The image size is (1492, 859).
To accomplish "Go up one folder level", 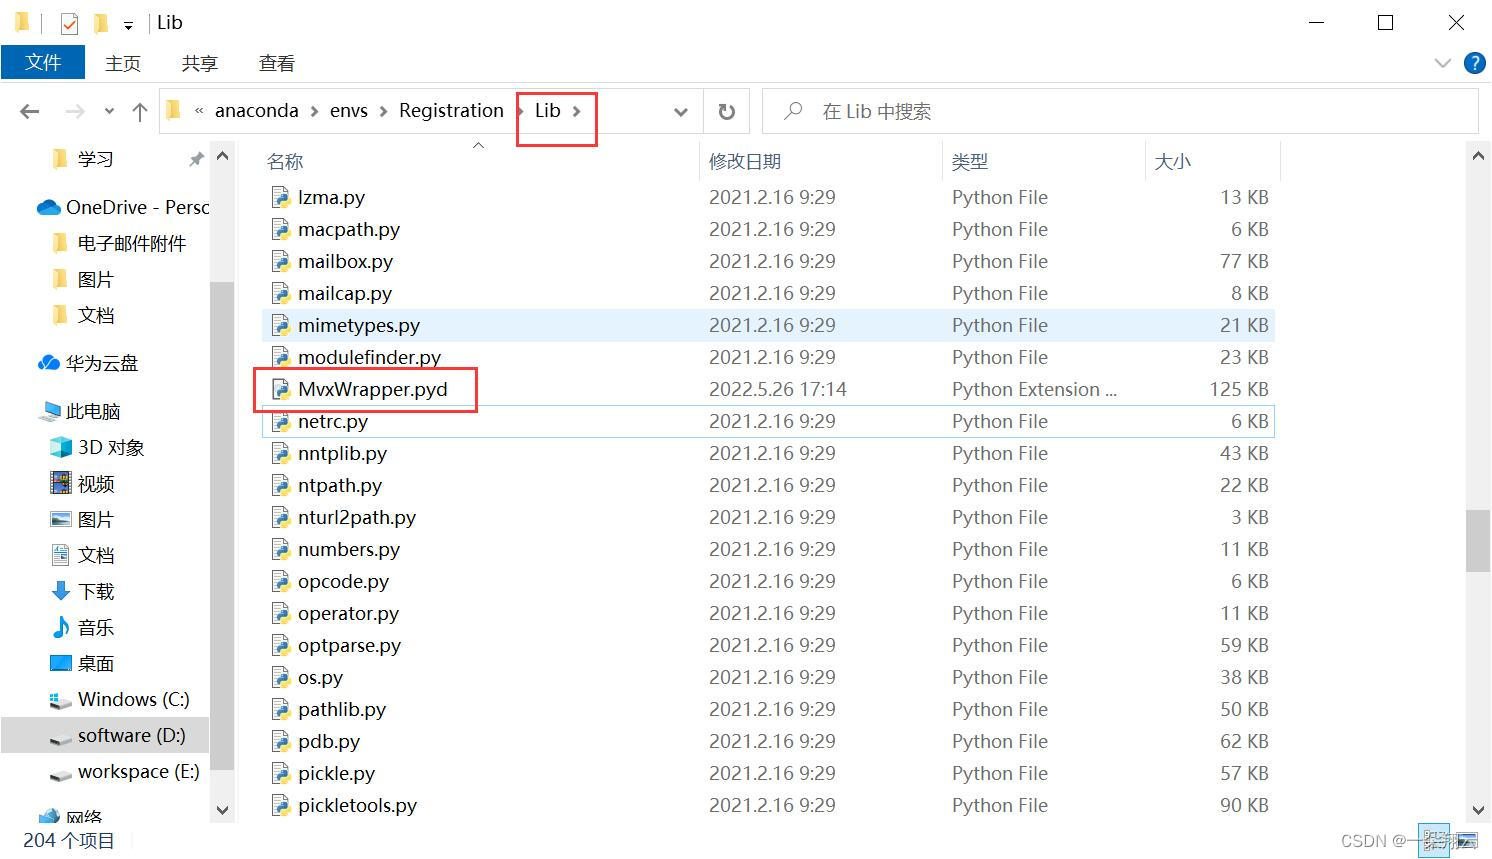I will (x=140, y=111).
